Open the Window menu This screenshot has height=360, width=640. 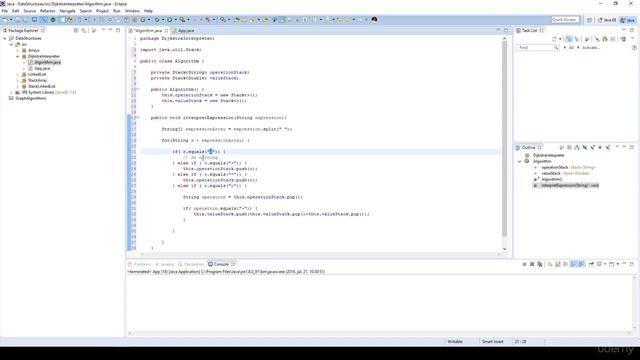(x=132, y=11)
